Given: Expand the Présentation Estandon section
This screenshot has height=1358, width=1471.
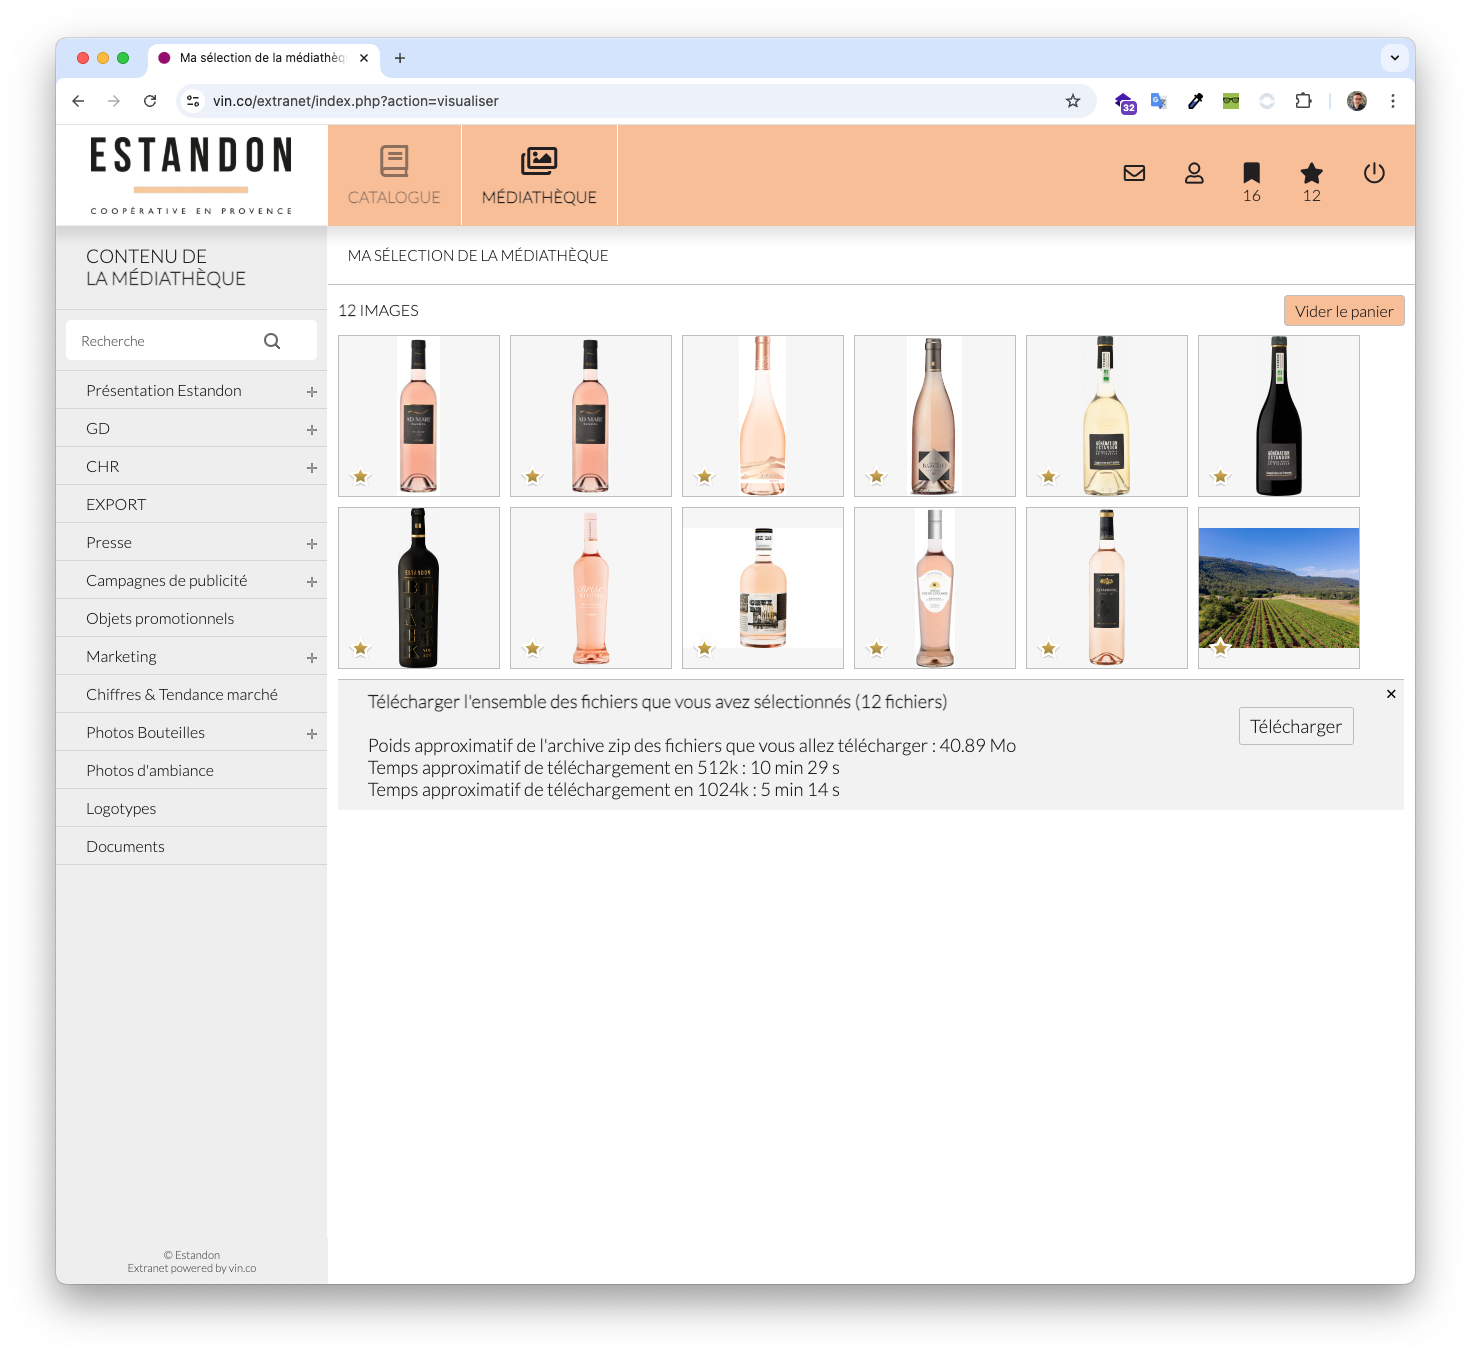Looking at the screenshot, I should point(312,392).
